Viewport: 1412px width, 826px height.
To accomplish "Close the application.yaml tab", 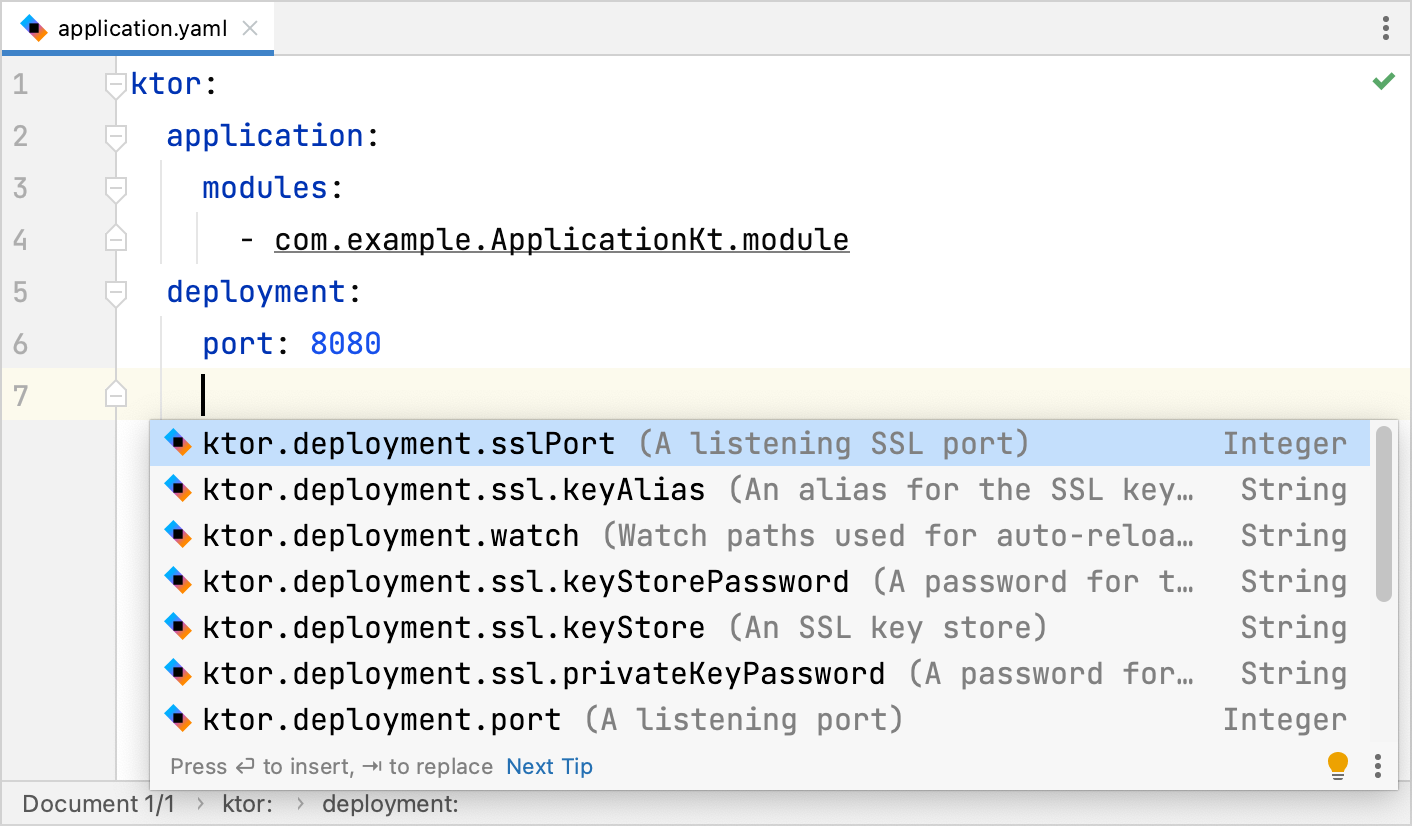I will [250, 28].
